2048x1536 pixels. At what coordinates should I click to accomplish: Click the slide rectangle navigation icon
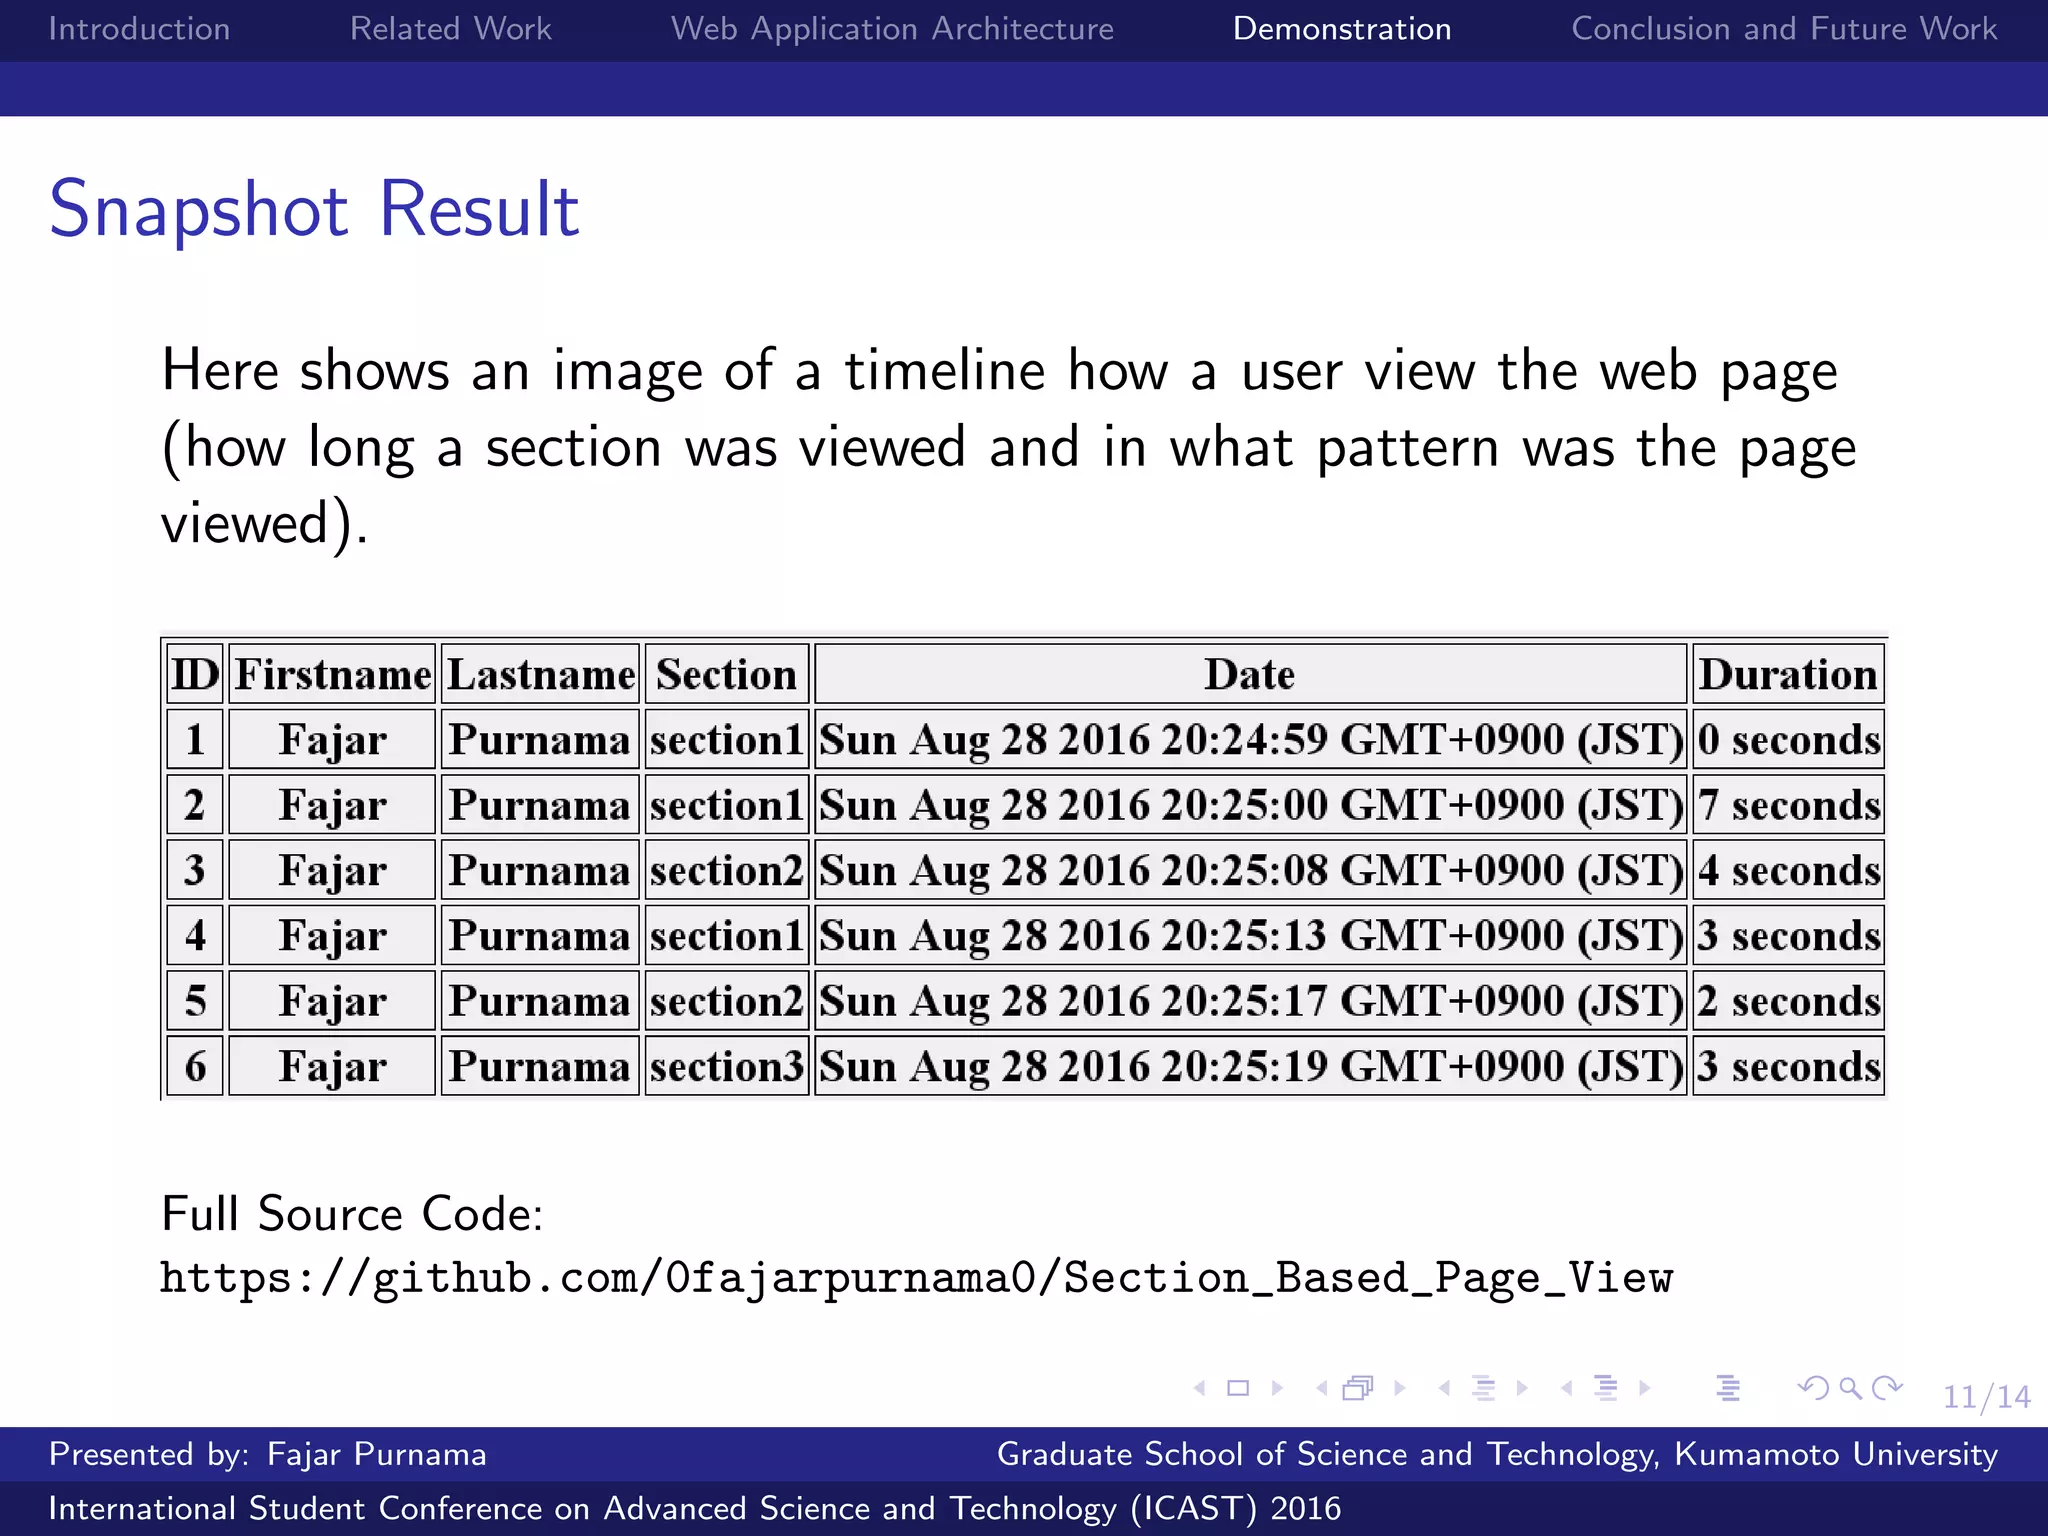(x=1238, y=1388)
